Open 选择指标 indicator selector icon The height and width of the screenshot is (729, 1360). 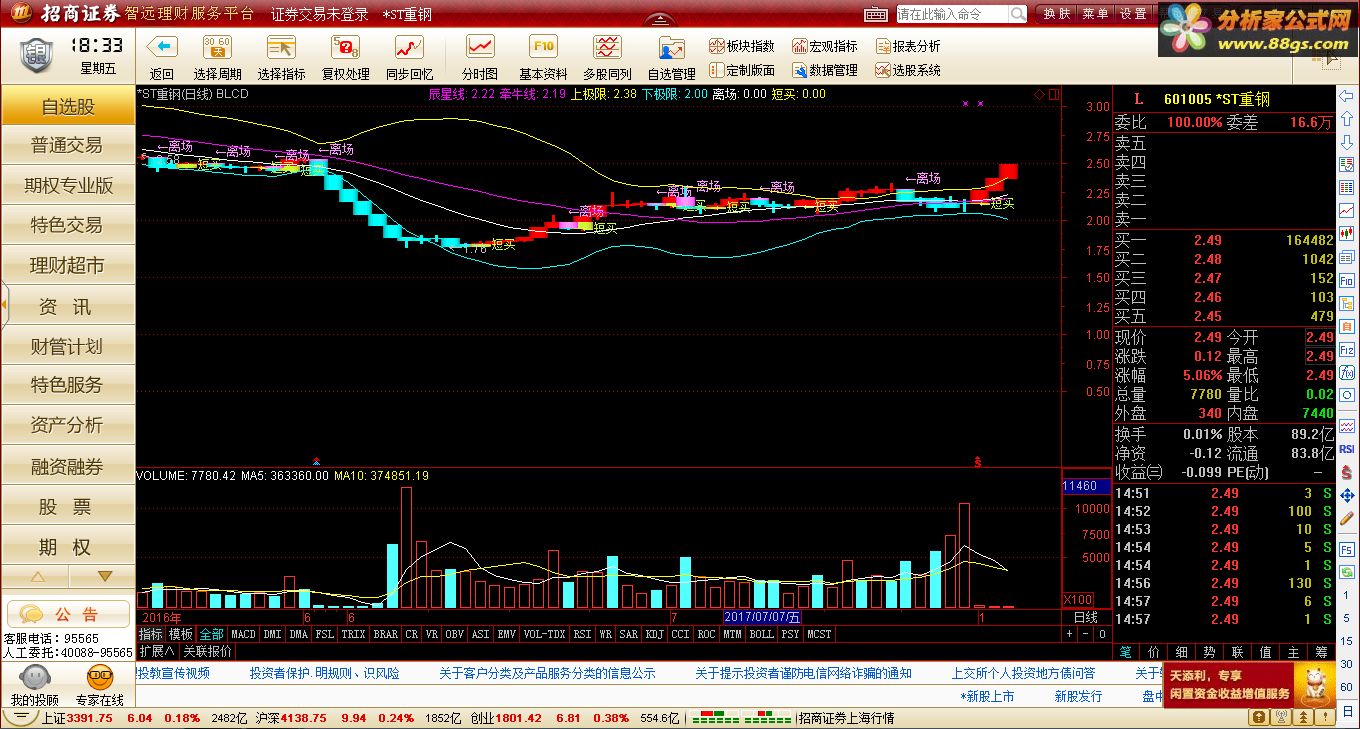pyautogui.click(x=281, y=47)
